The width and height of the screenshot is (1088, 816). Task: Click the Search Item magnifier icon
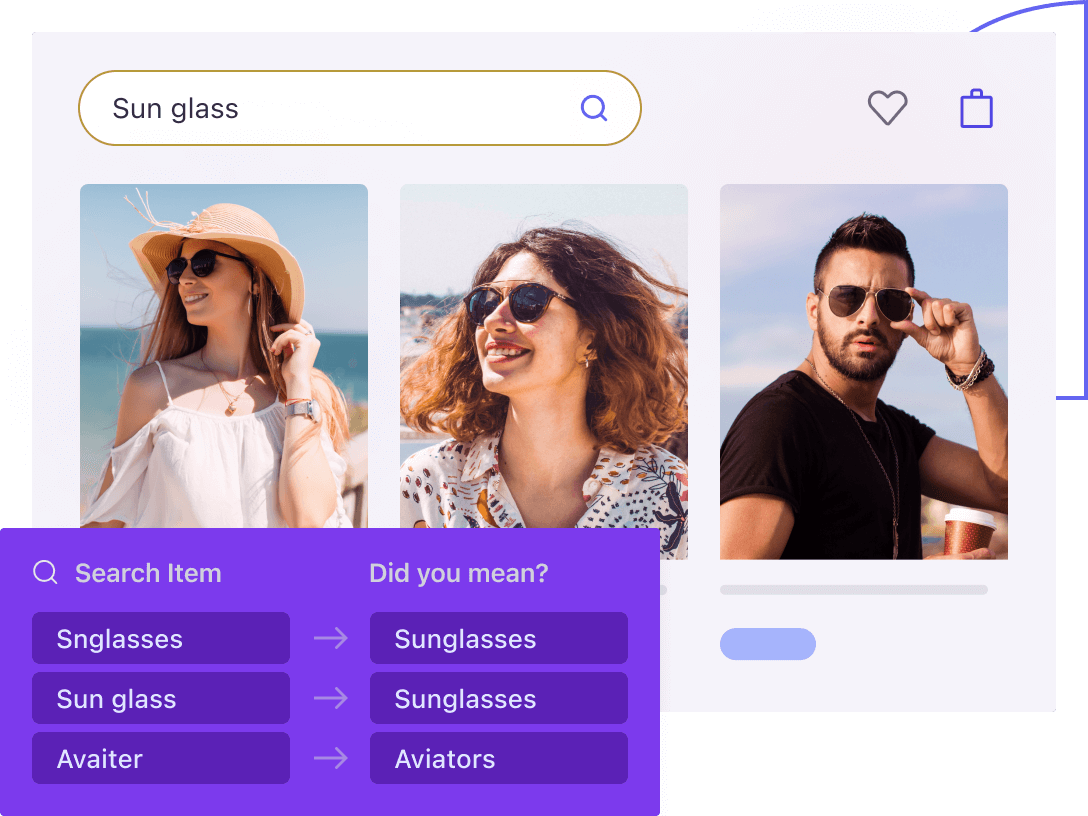click(x=46, y=572)
